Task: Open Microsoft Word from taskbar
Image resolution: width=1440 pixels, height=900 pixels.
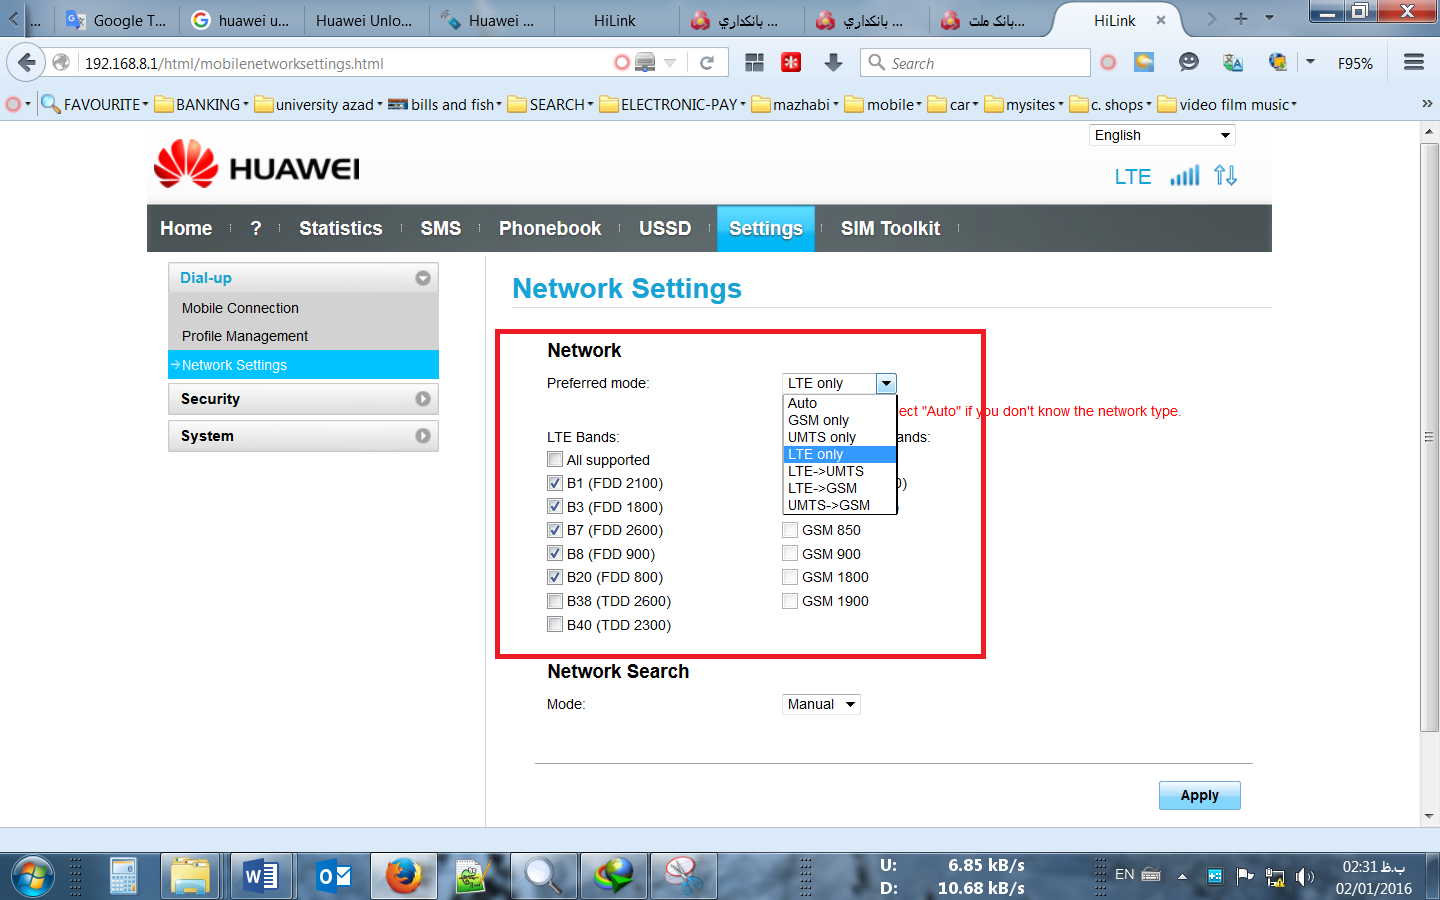Action: [x=260, y=876]
